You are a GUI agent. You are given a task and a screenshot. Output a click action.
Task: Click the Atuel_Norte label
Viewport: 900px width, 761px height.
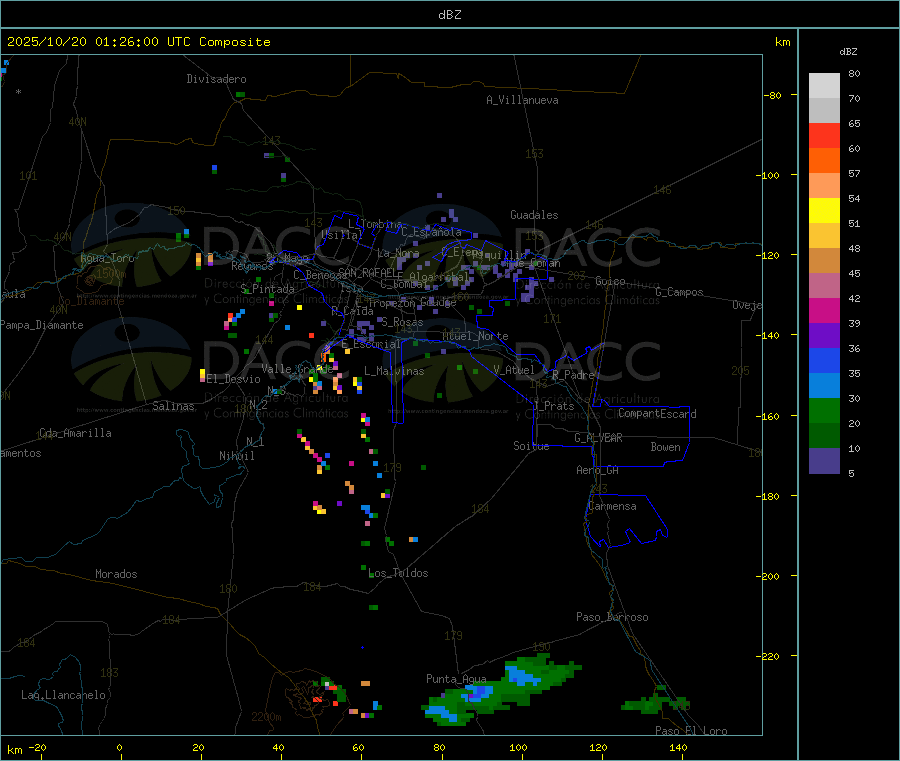tap(475, 336)
